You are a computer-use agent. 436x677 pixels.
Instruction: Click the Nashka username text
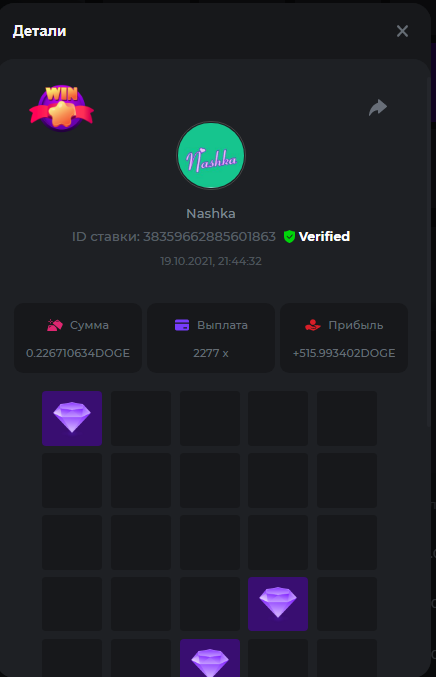tap(211, 213)
